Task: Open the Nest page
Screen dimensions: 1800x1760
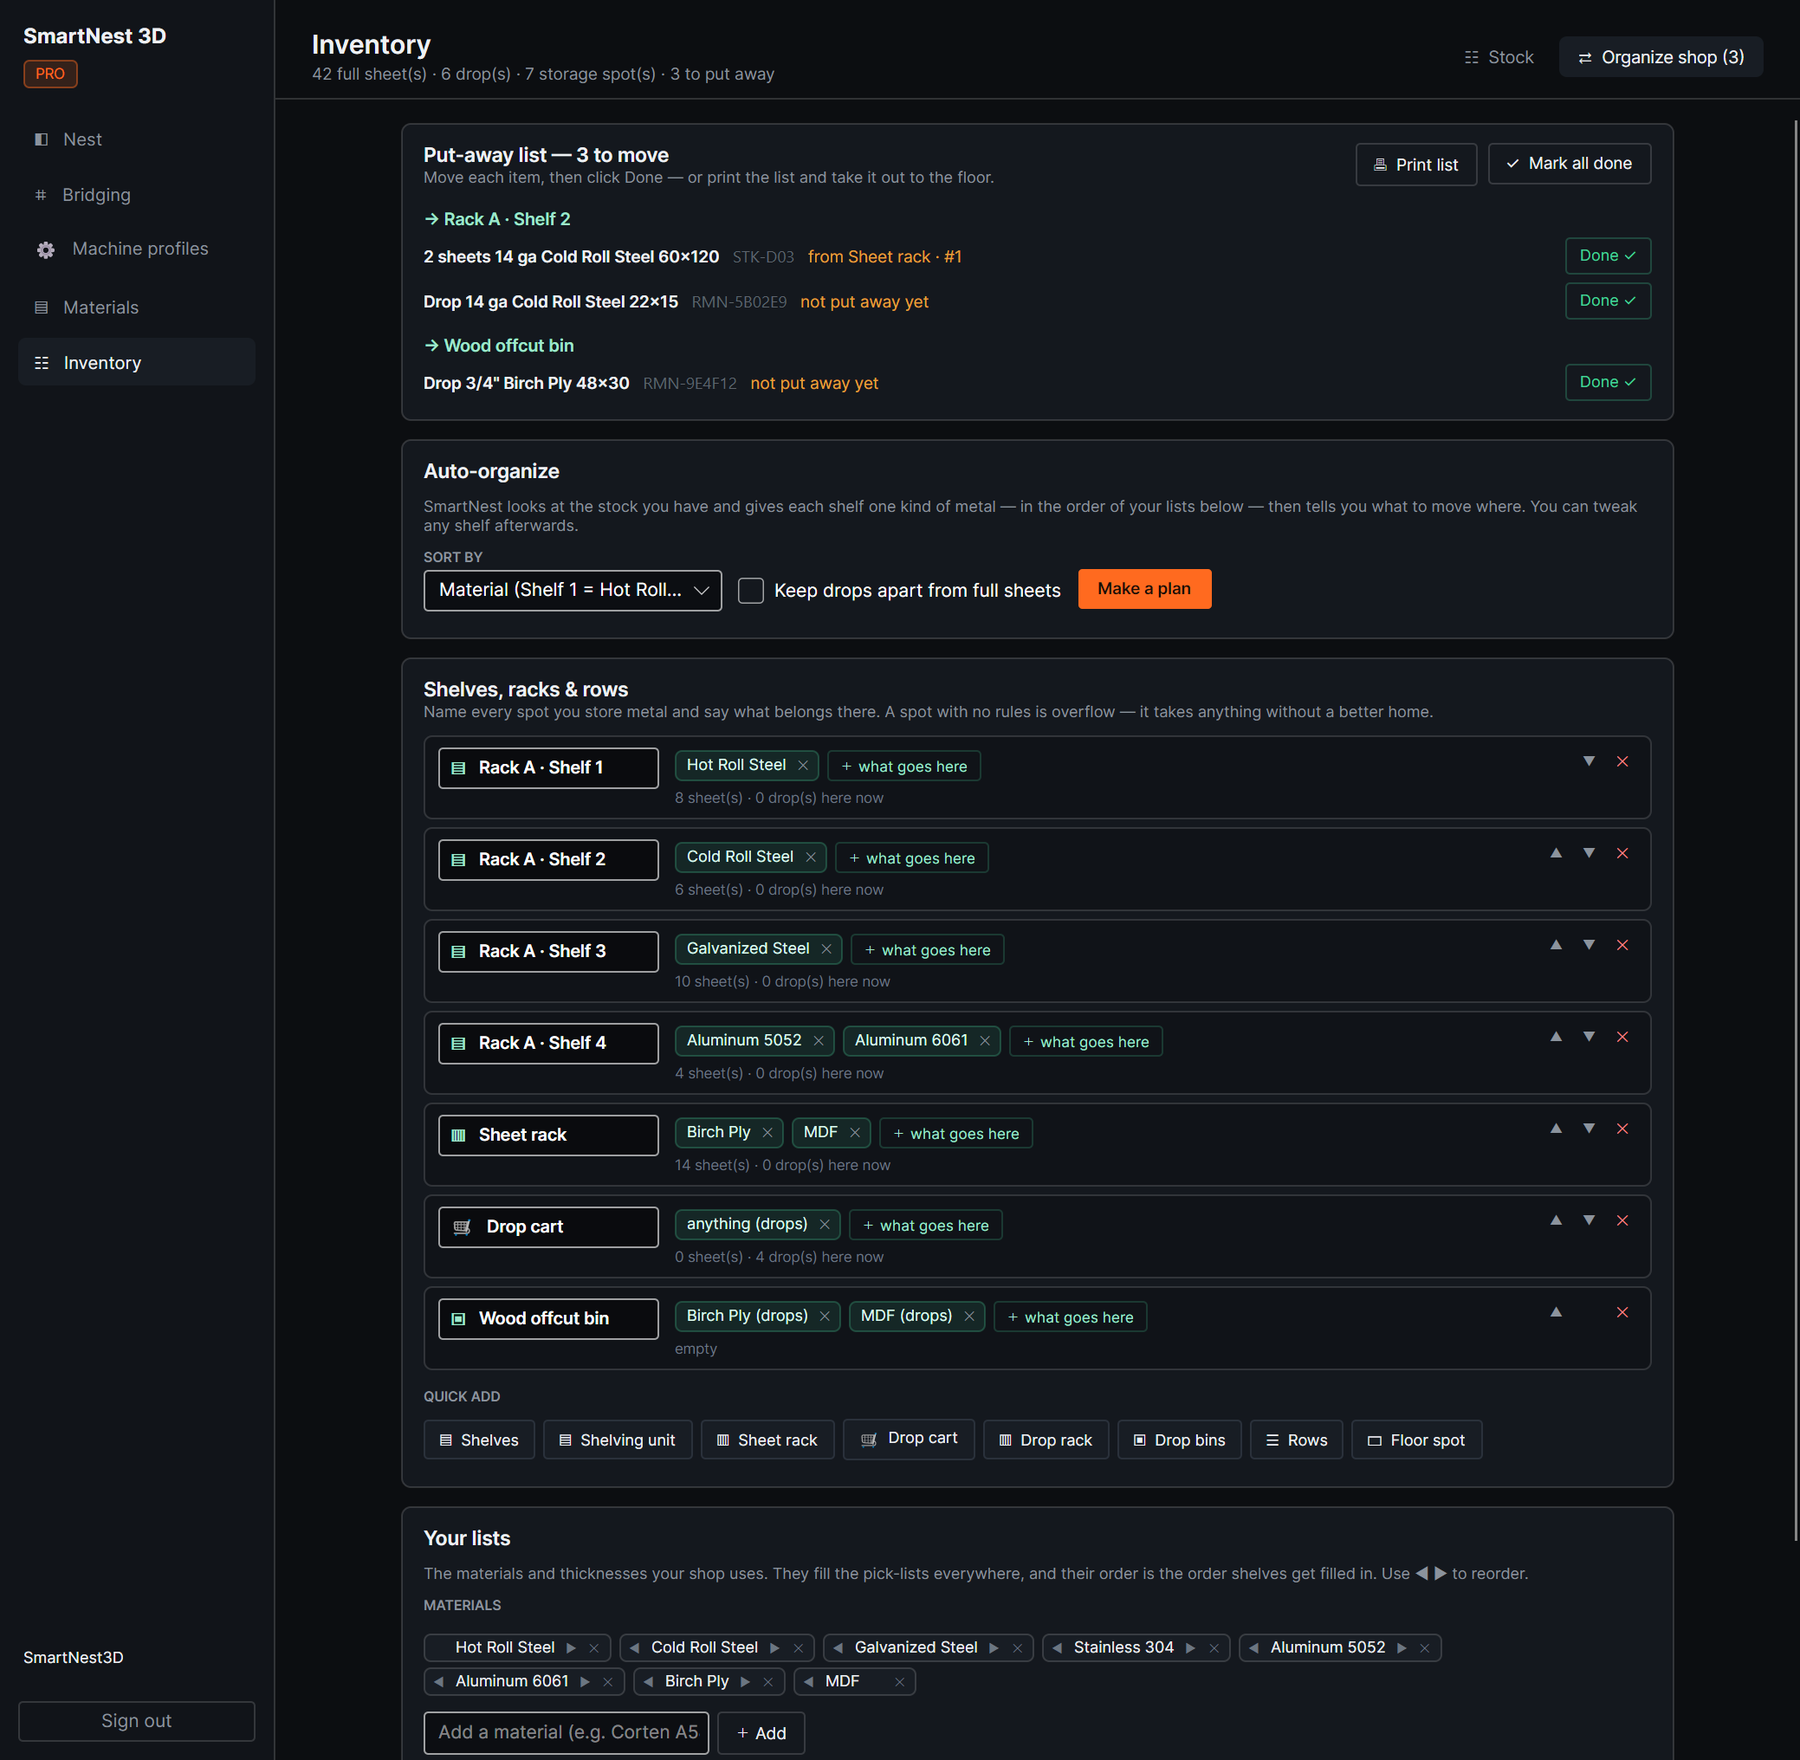Action: point(137,140)
